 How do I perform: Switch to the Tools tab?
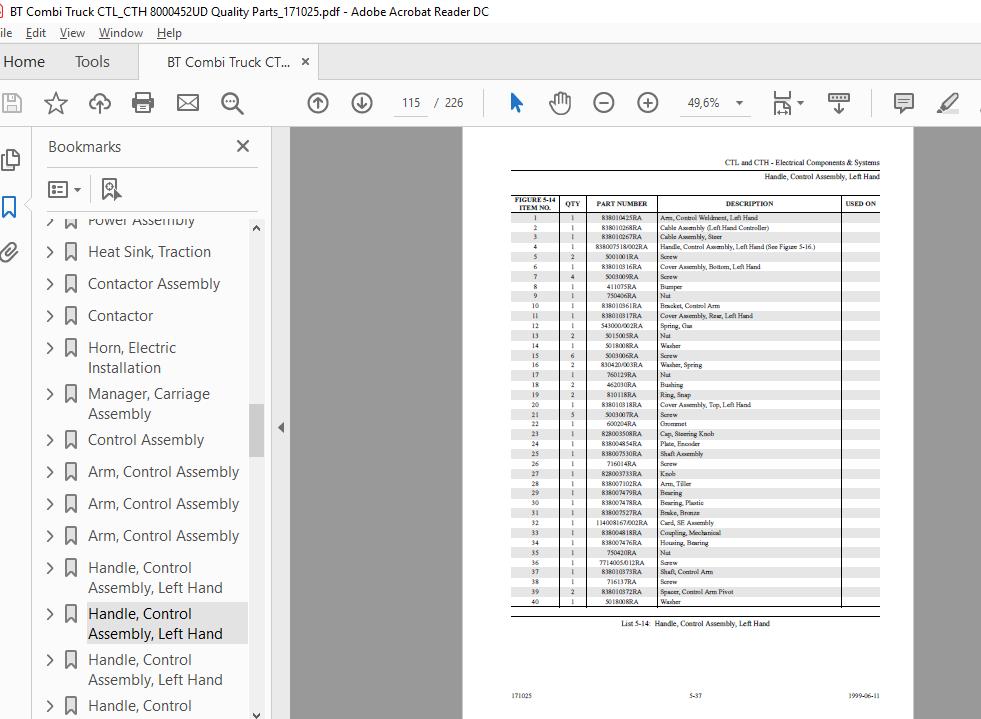pyautogui.click(x=92, y=62)
